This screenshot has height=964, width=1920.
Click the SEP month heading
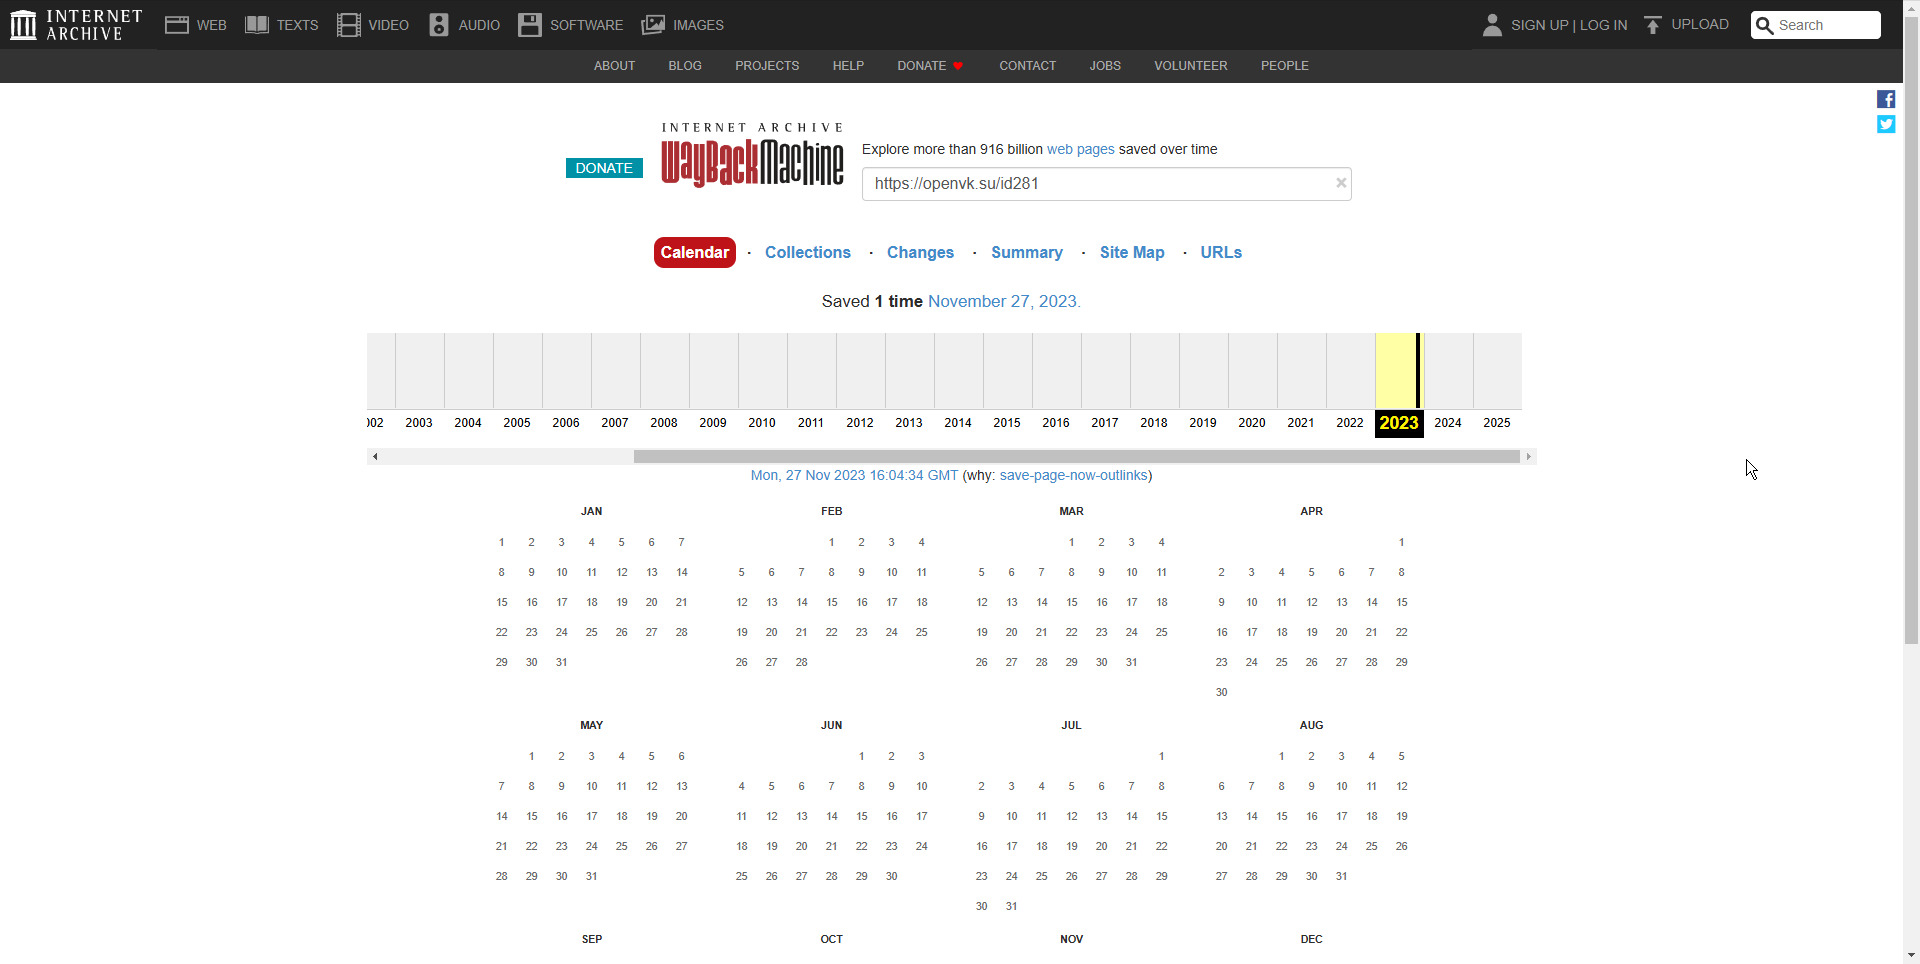pyautogui.click(x=592, y=939)
